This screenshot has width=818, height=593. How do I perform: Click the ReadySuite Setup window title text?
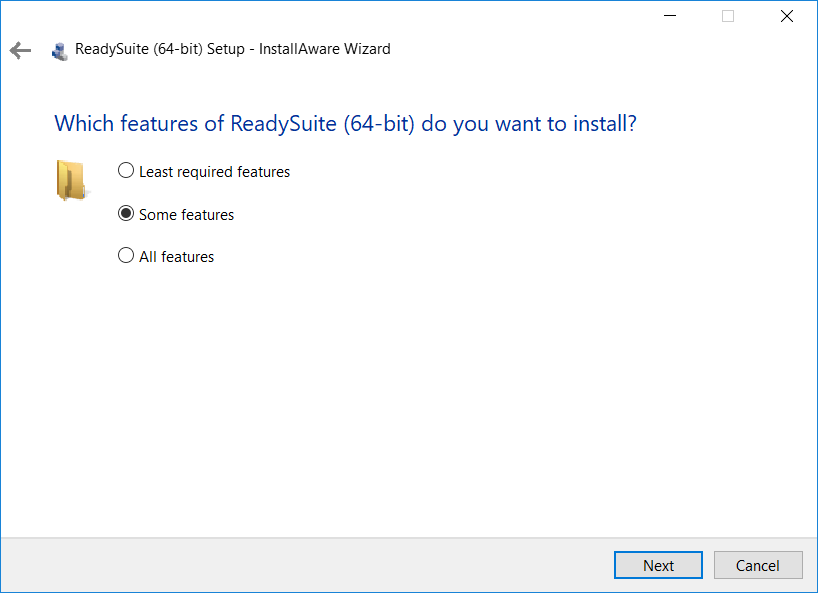(x=233, y=49)
